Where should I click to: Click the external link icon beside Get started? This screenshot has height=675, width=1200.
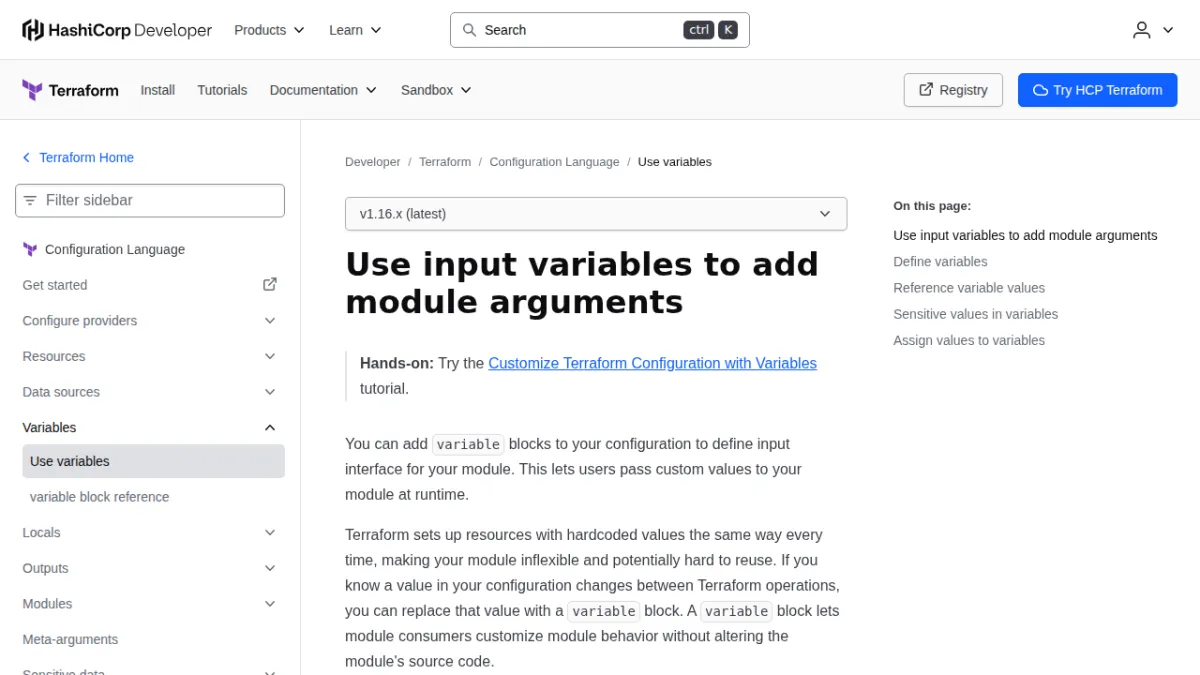pos(270,284)
